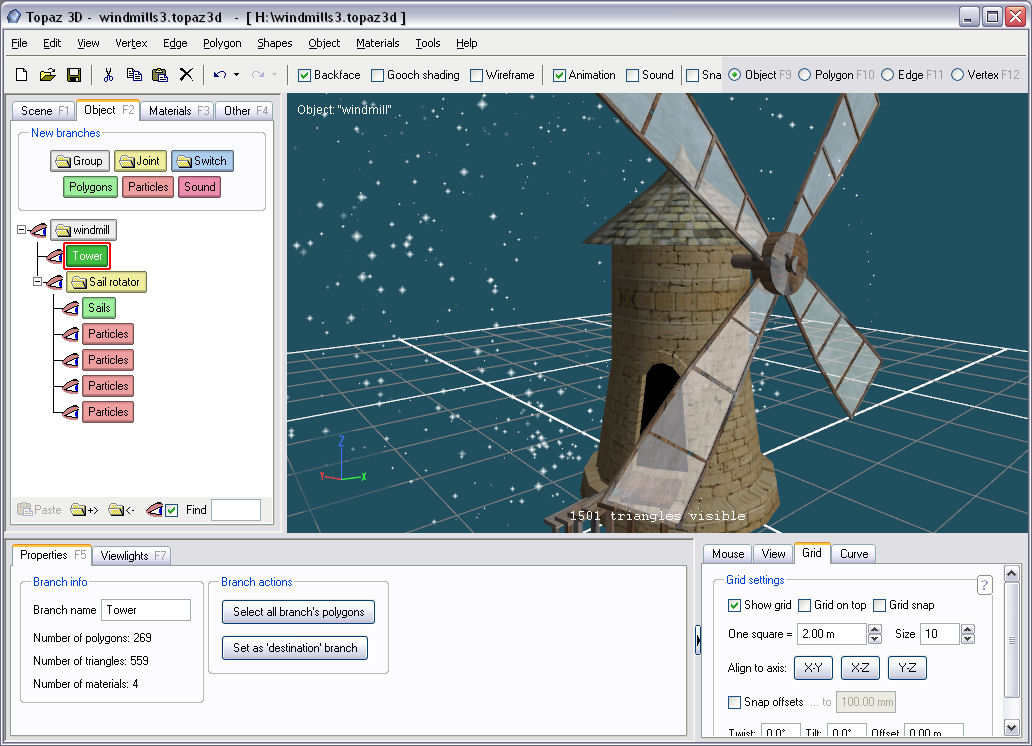
Task: Click the move-branch-into-folder icon beside Paste
Action: 84,510
